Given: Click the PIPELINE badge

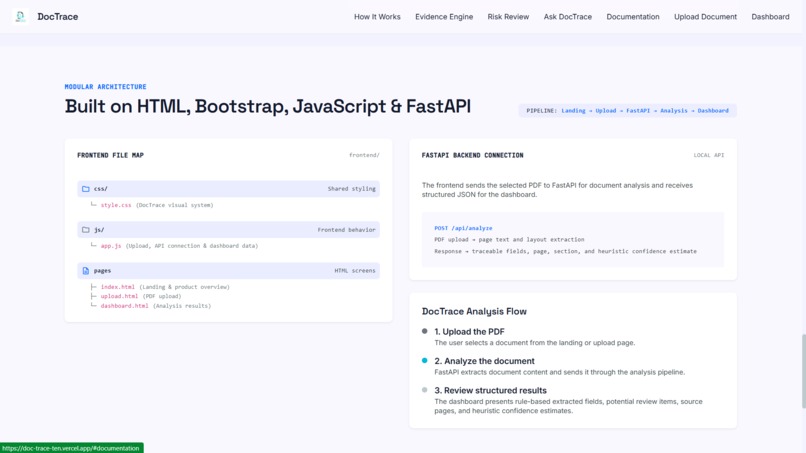Looking at the screenshot, I should [x=627, y=111].
